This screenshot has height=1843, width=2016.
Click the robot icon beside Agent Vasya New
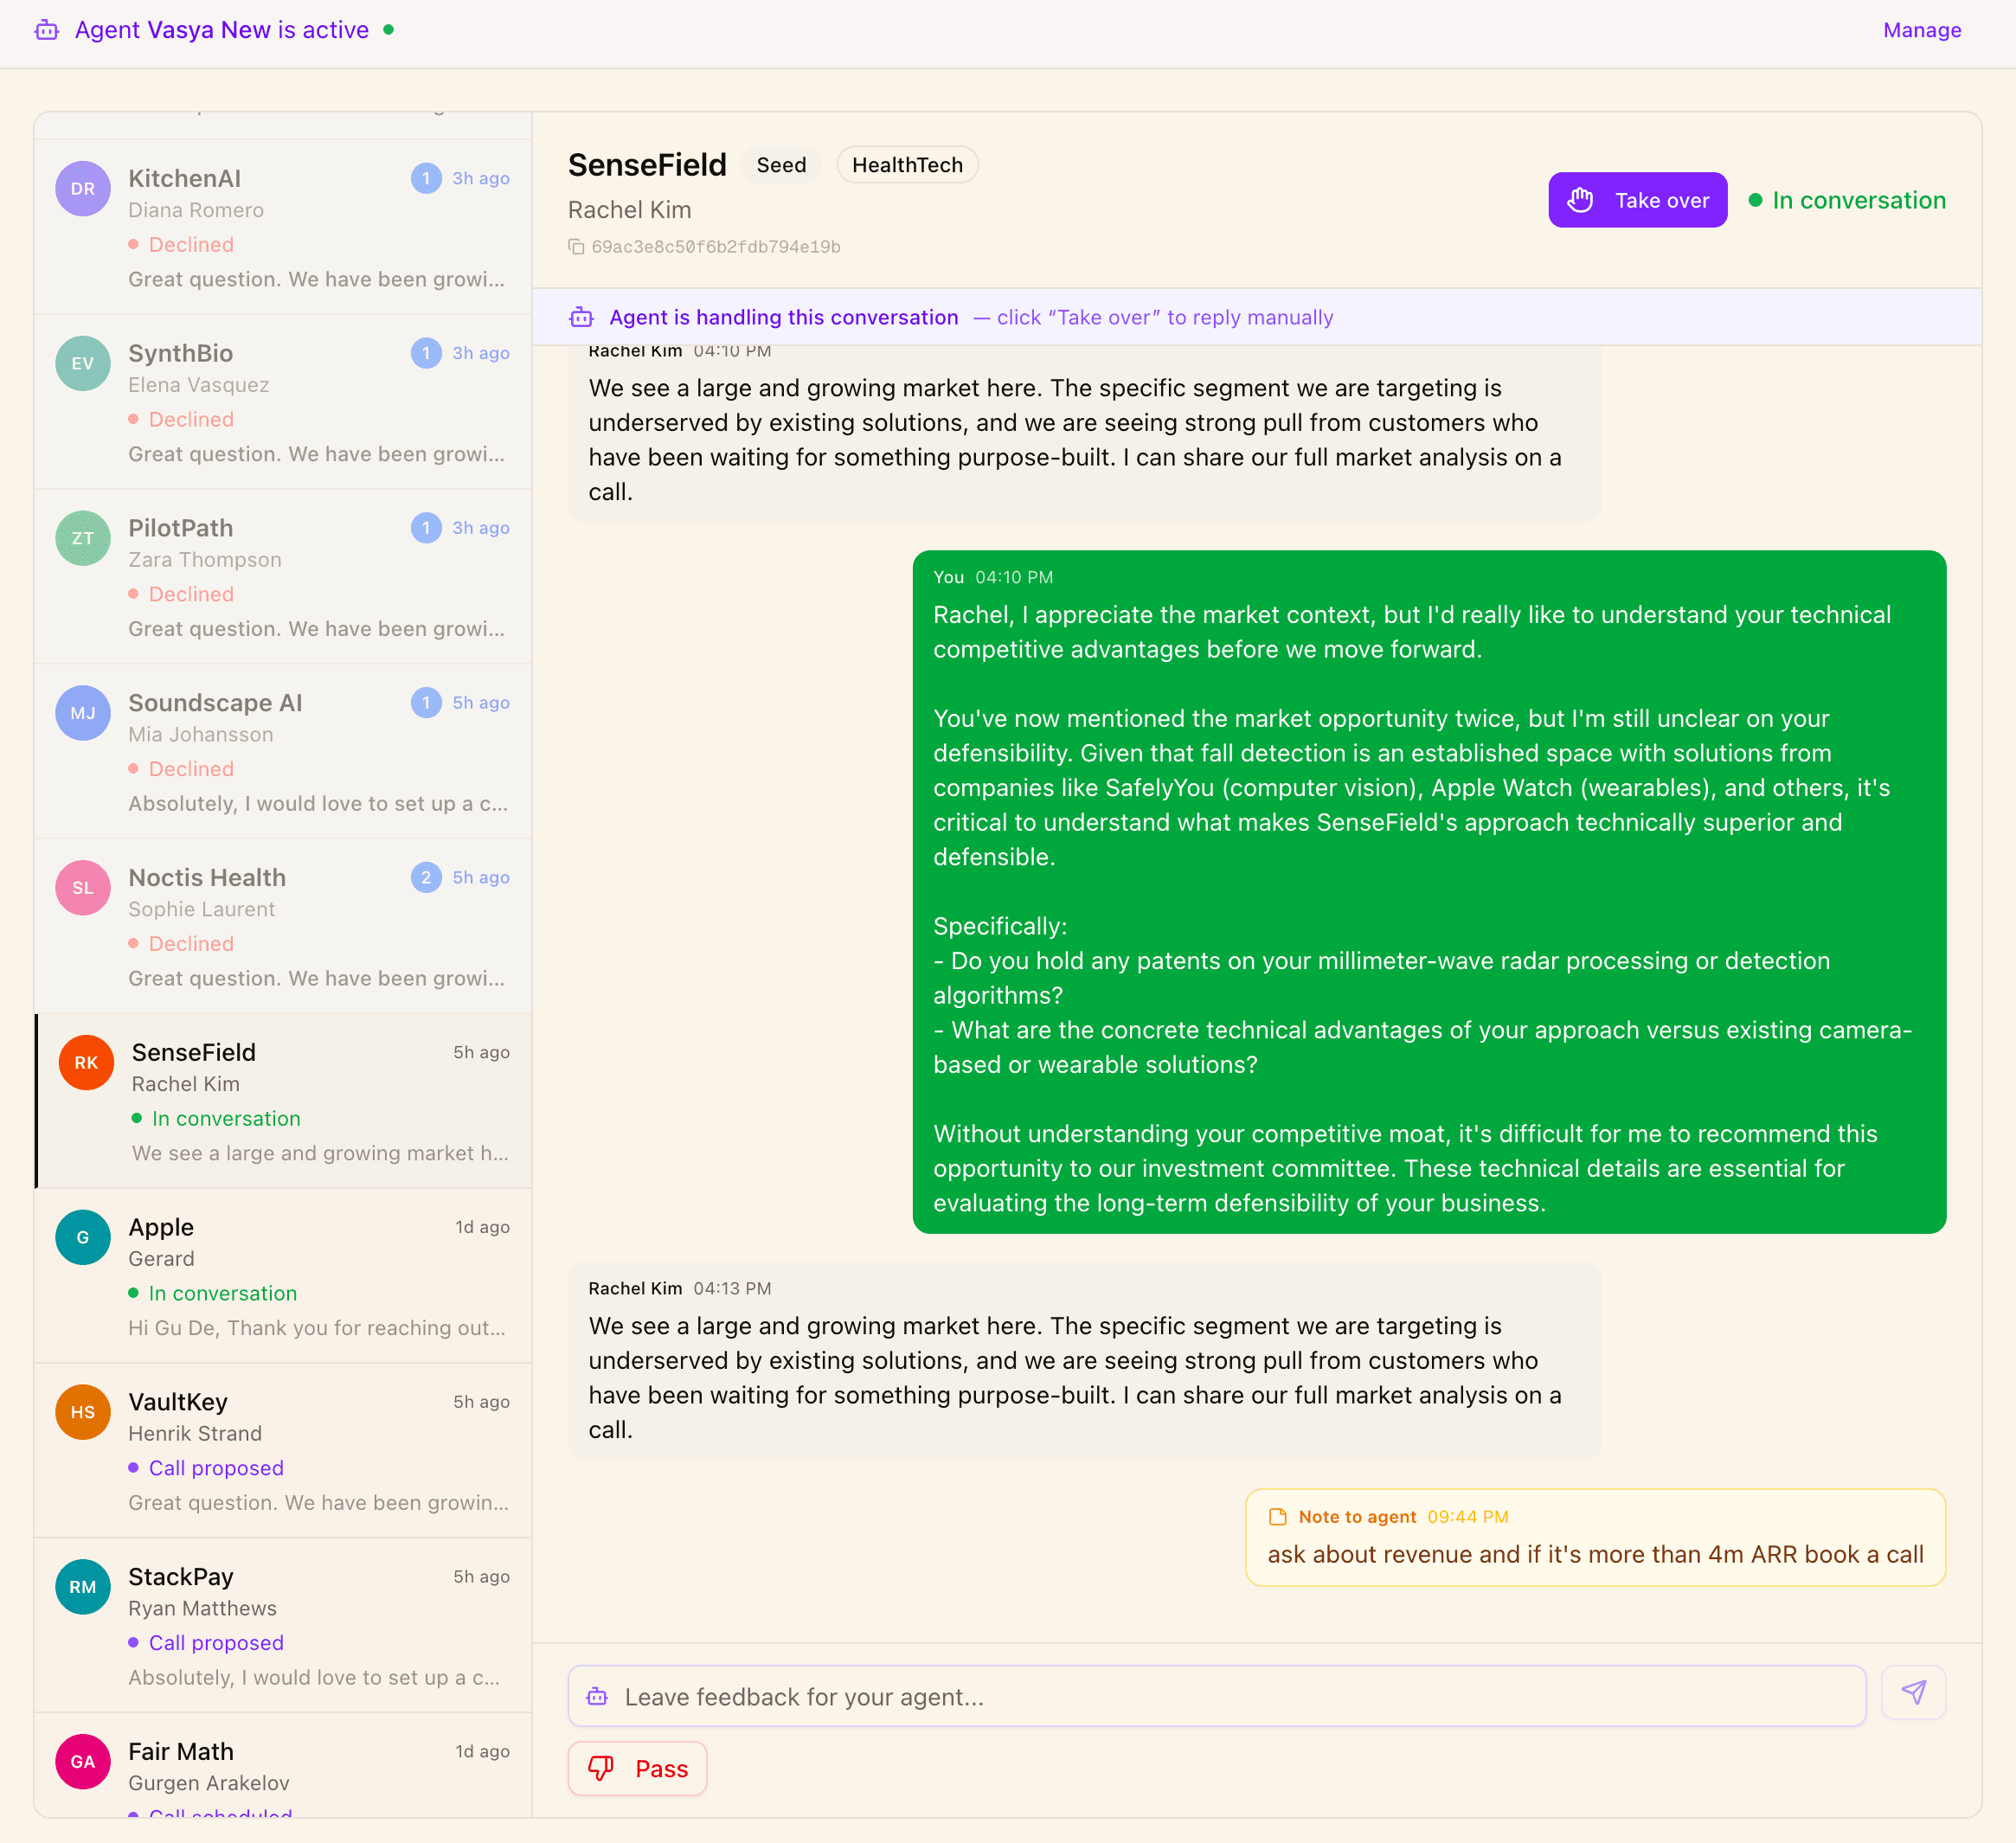click(x=47, y=30)
